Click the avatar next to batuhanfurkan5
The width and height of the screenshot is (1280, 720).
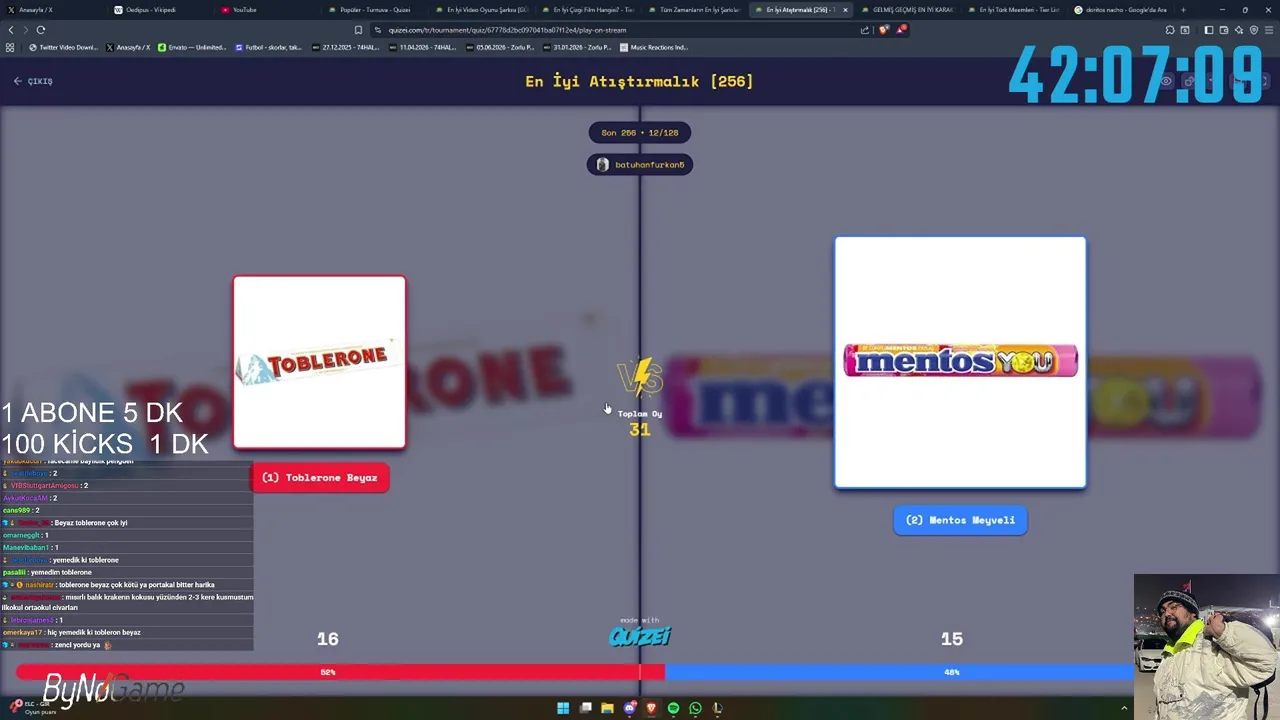pos(602,165)
